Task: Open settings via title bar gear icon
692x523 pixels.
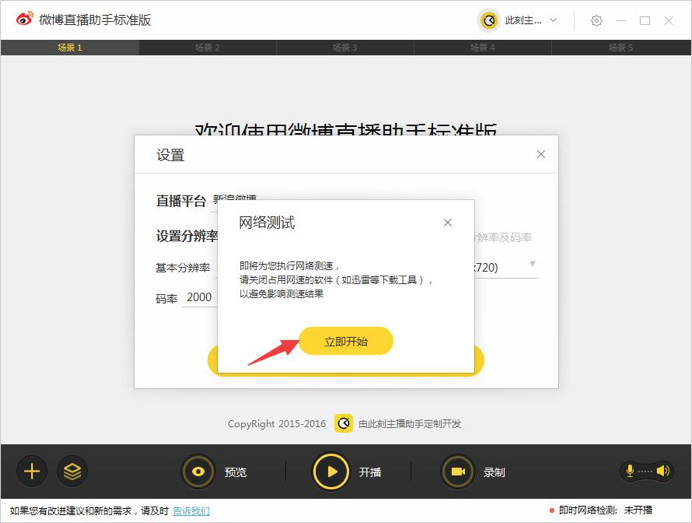Action: tap(597, 20)
